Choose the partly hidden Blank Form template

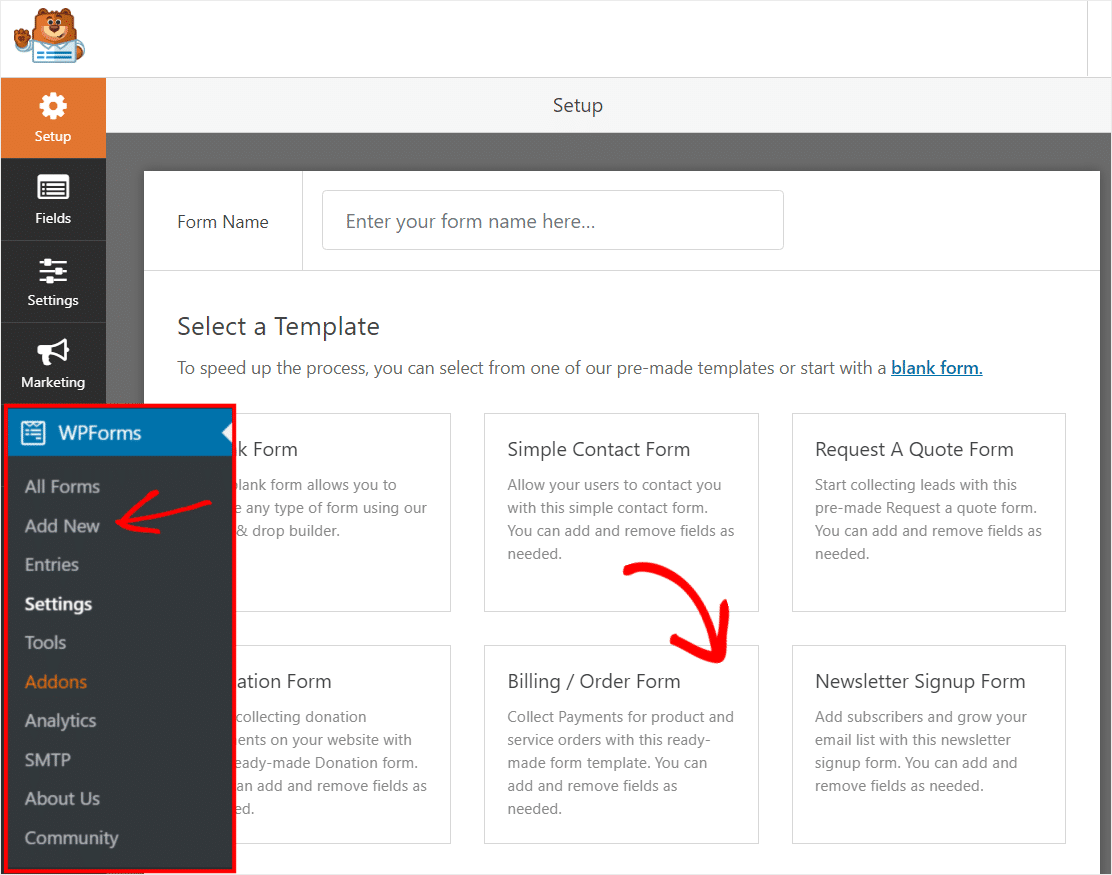343,512
